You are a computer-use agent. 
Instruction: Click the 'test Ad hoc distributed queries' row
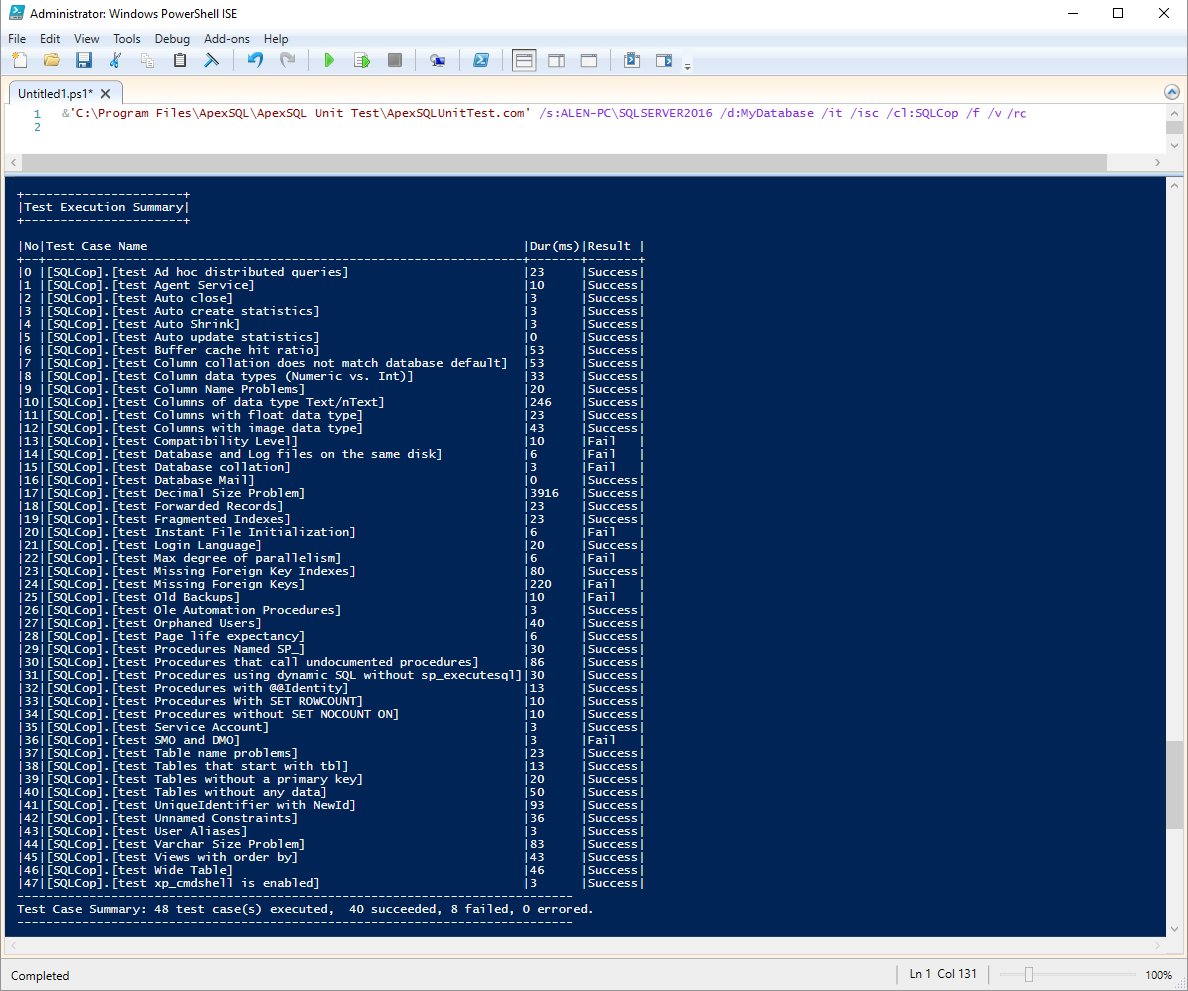pos(330,272)
